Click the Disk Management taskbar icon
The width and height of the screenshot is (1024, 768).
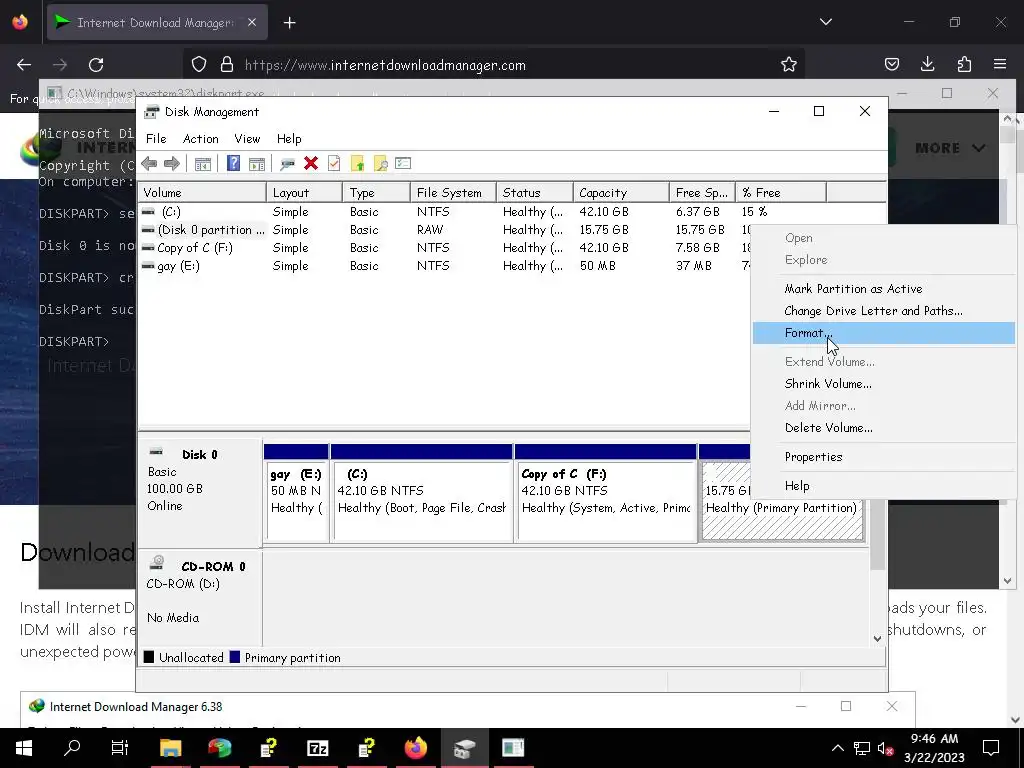click(x=464, y=748)
